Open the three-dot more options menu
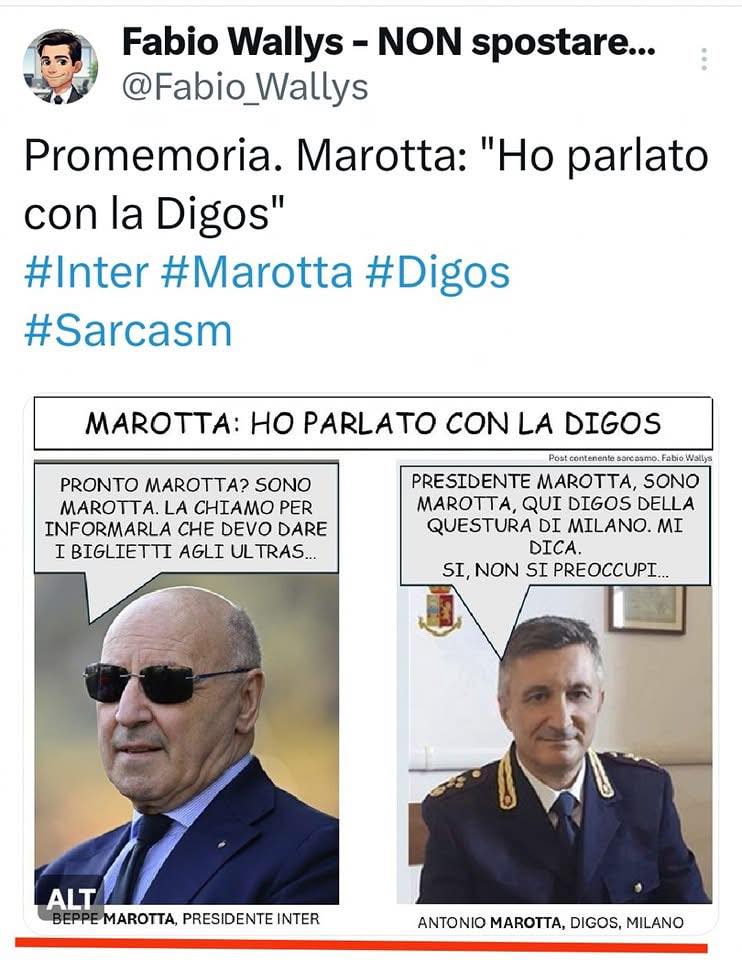This screenshot has height=960, width=742. [x=704, y=59]
